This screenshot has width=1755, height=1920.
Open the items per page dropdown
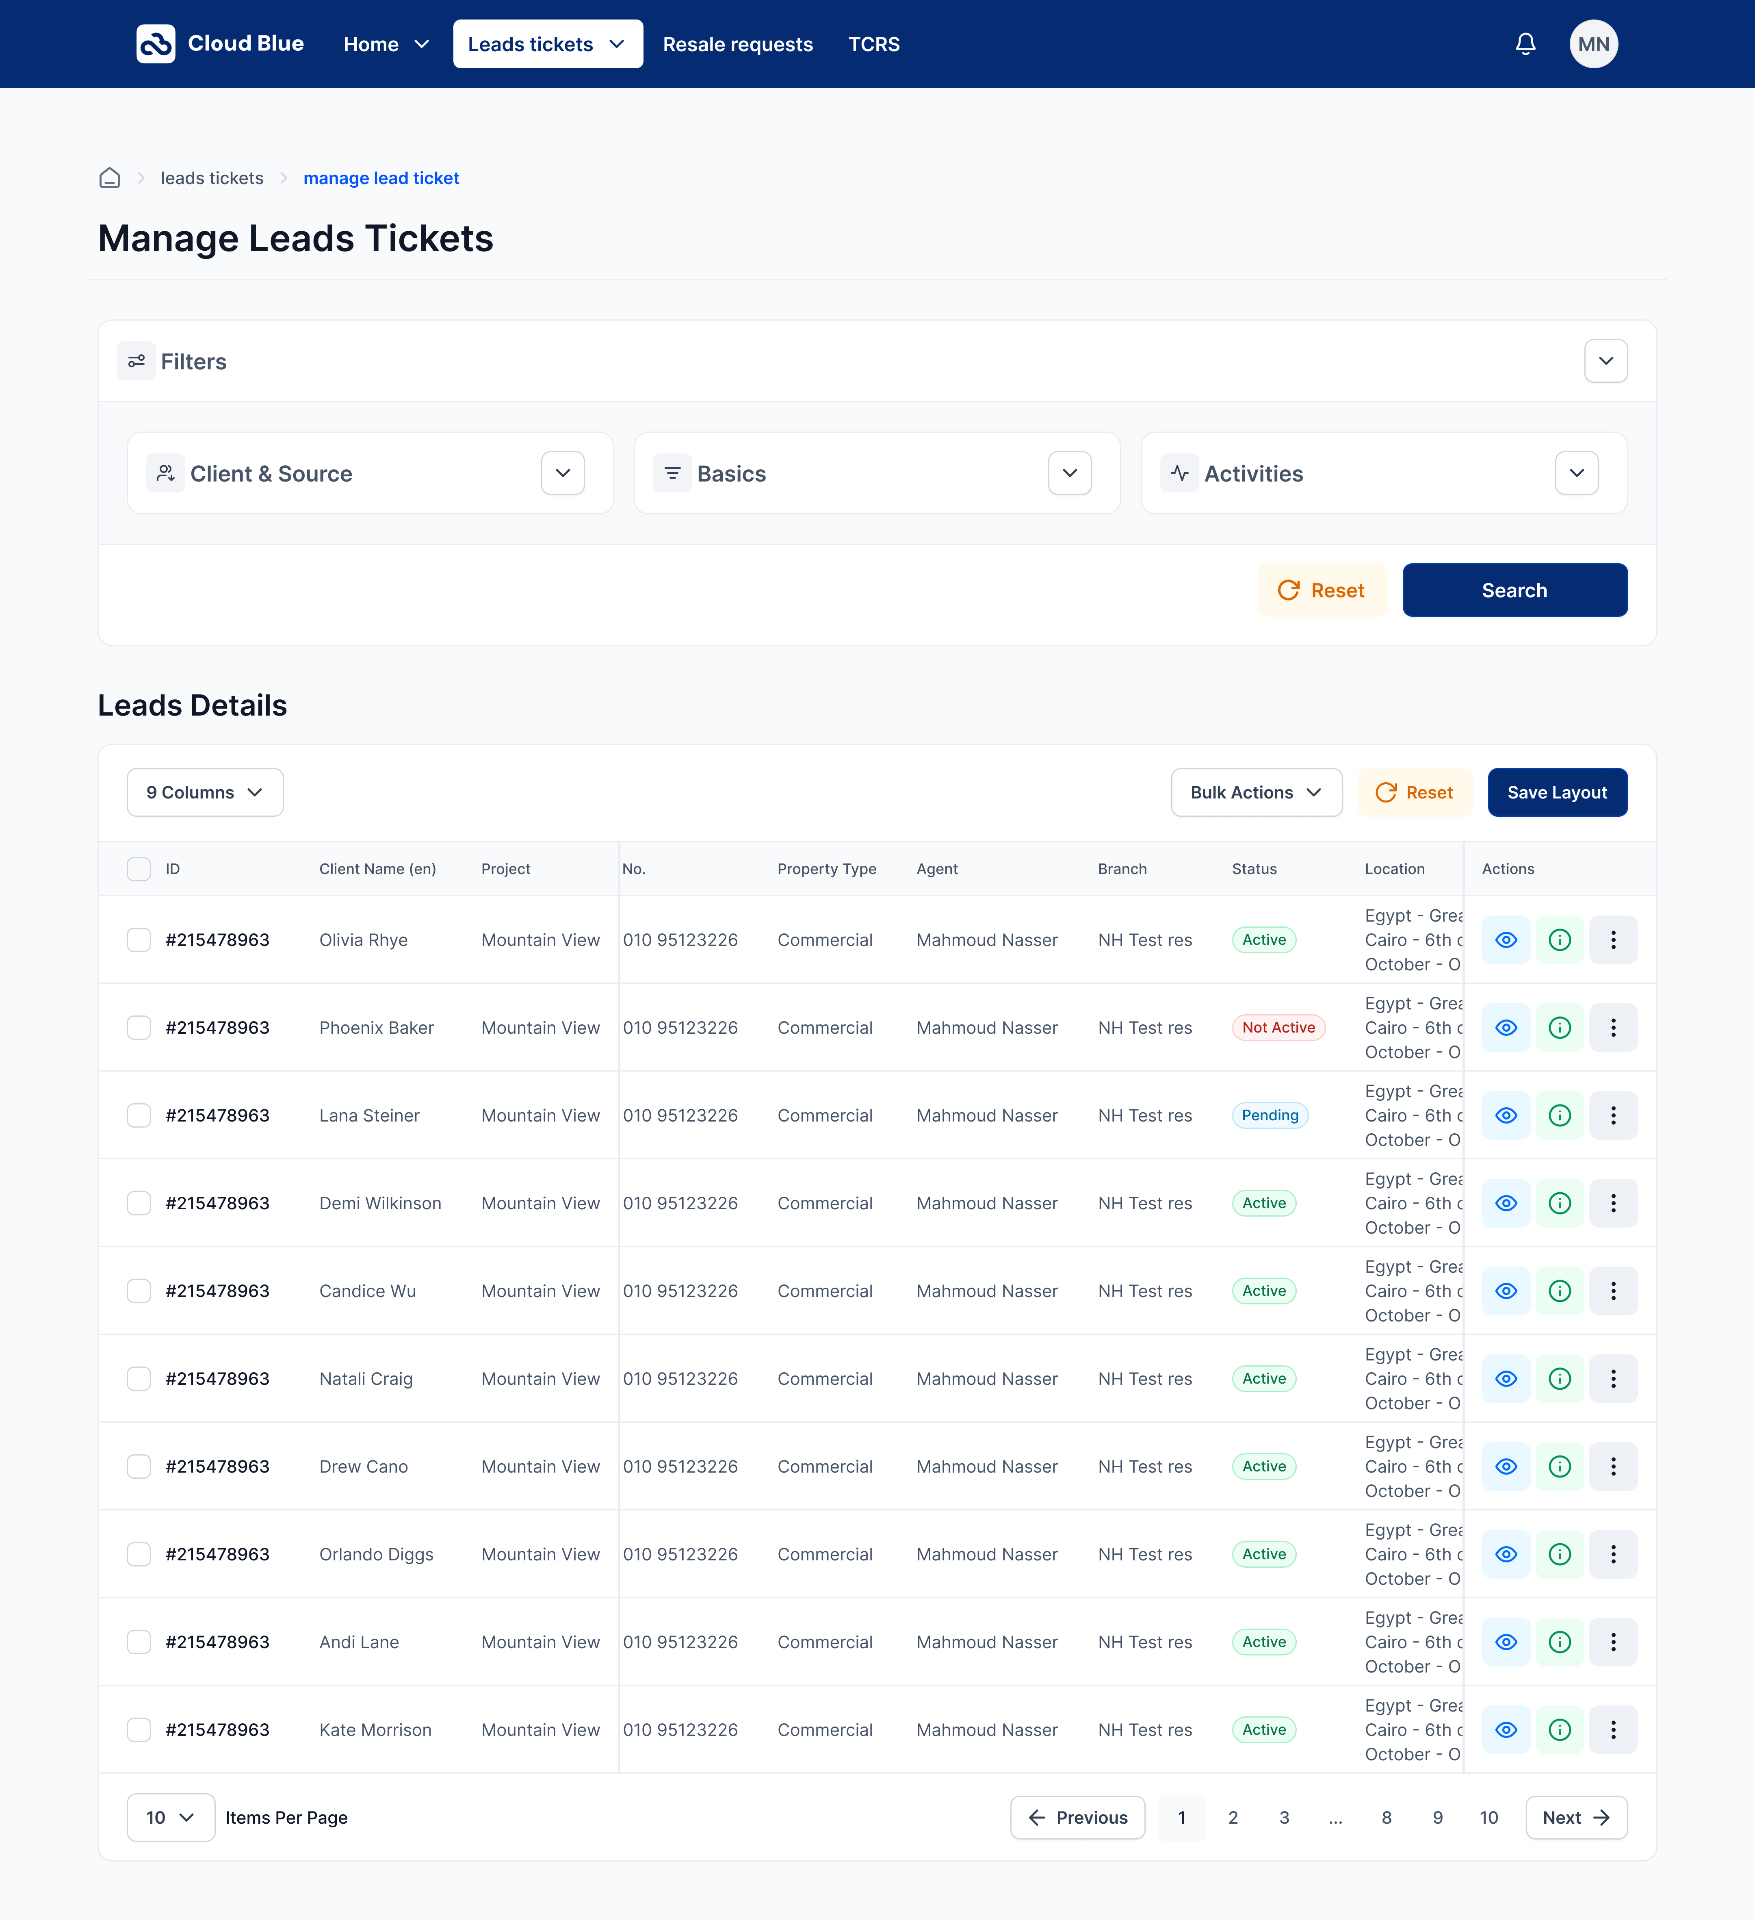coord(171,1817)
